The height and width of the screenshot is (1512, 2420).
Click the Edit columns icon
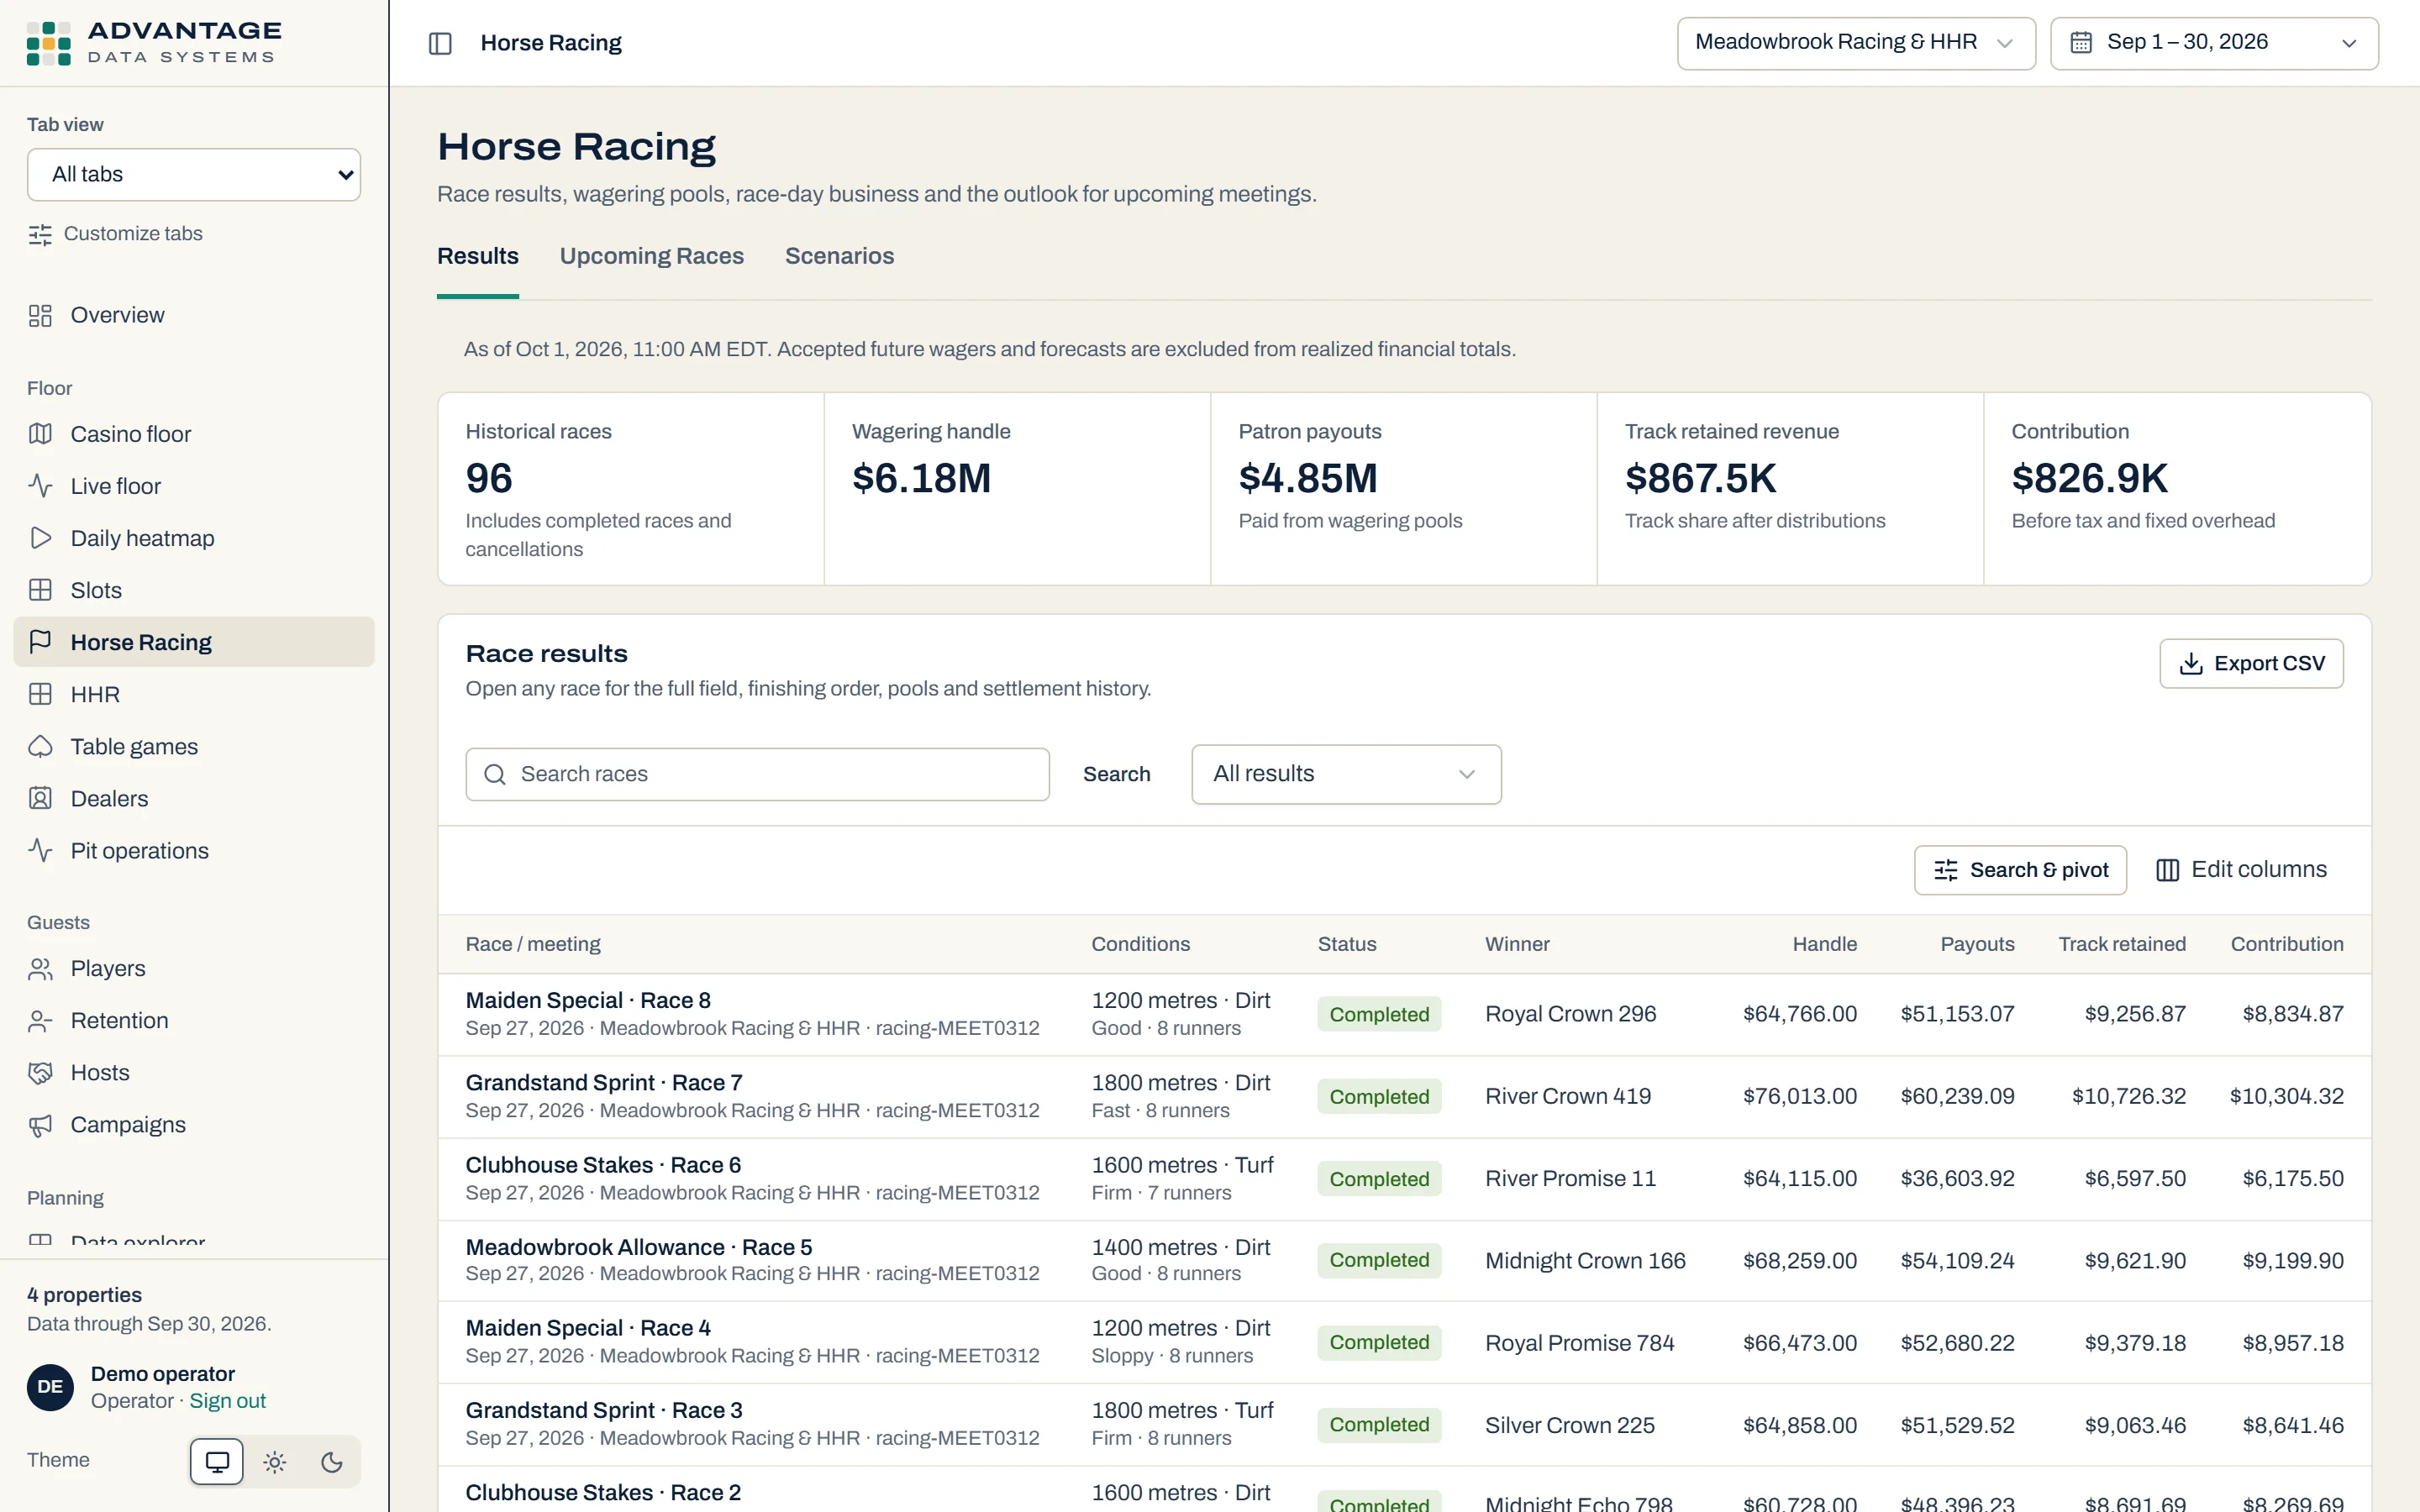click(x=2167, y=871)
